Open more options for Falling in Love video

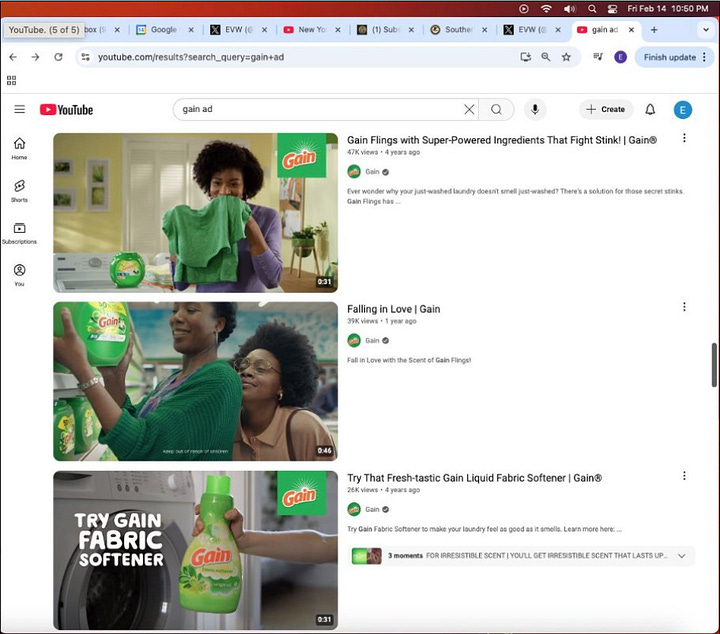pyautogui.click(x=684, y=307)
